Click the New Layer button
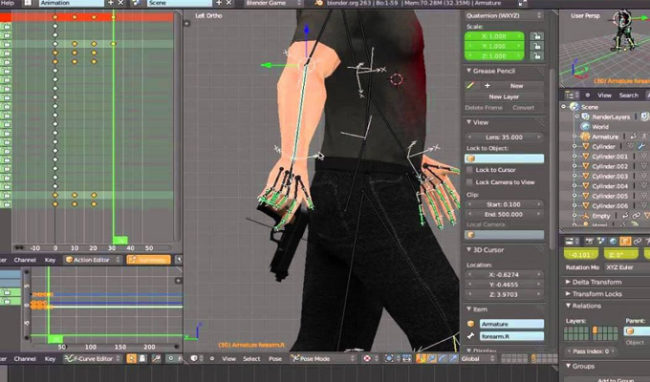650x382 pixels. pos(504,97)
